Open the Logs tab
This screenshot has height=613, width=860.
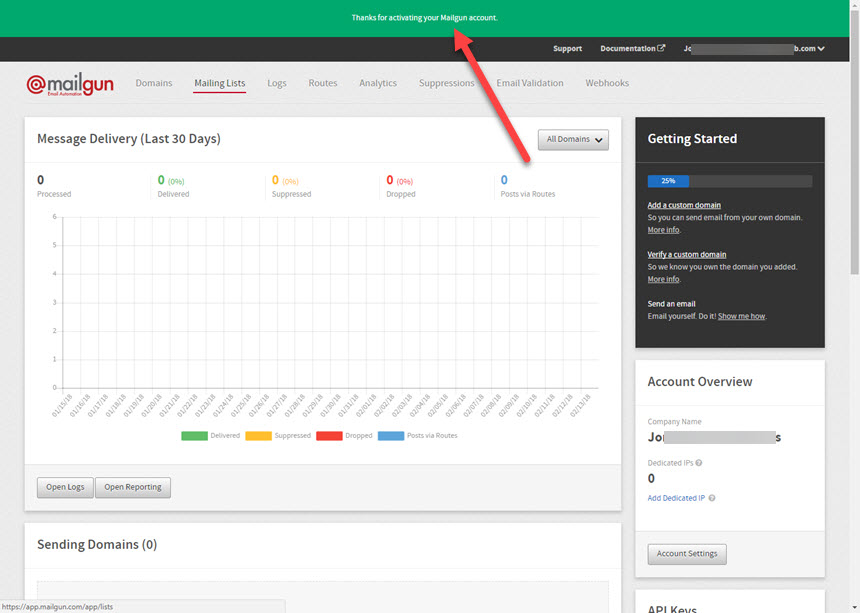(276, 83)
